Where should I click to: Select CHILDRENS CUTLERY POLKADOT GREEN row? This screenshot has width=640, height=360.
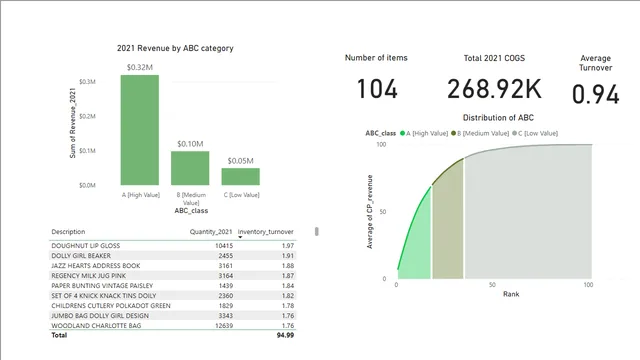pos(172,306)
